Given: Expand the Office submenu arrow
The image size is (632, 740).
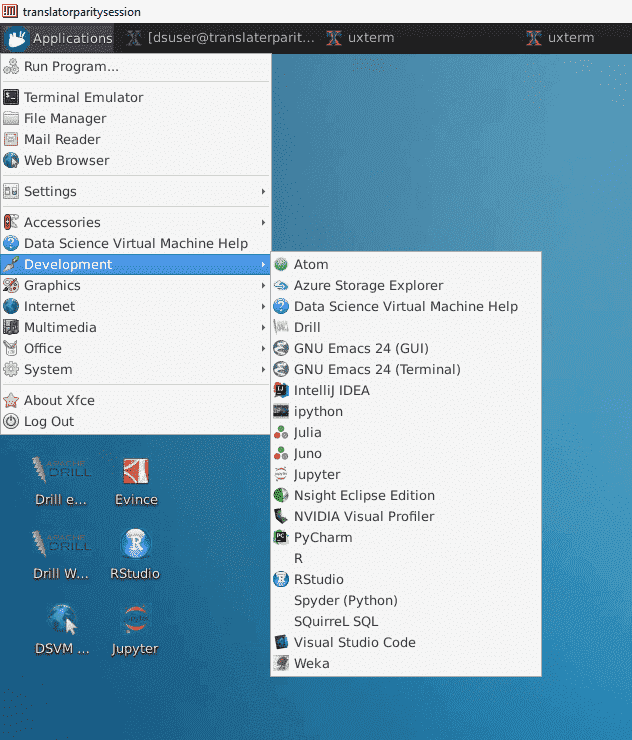Looking at the screenshot, I should 263,348.
